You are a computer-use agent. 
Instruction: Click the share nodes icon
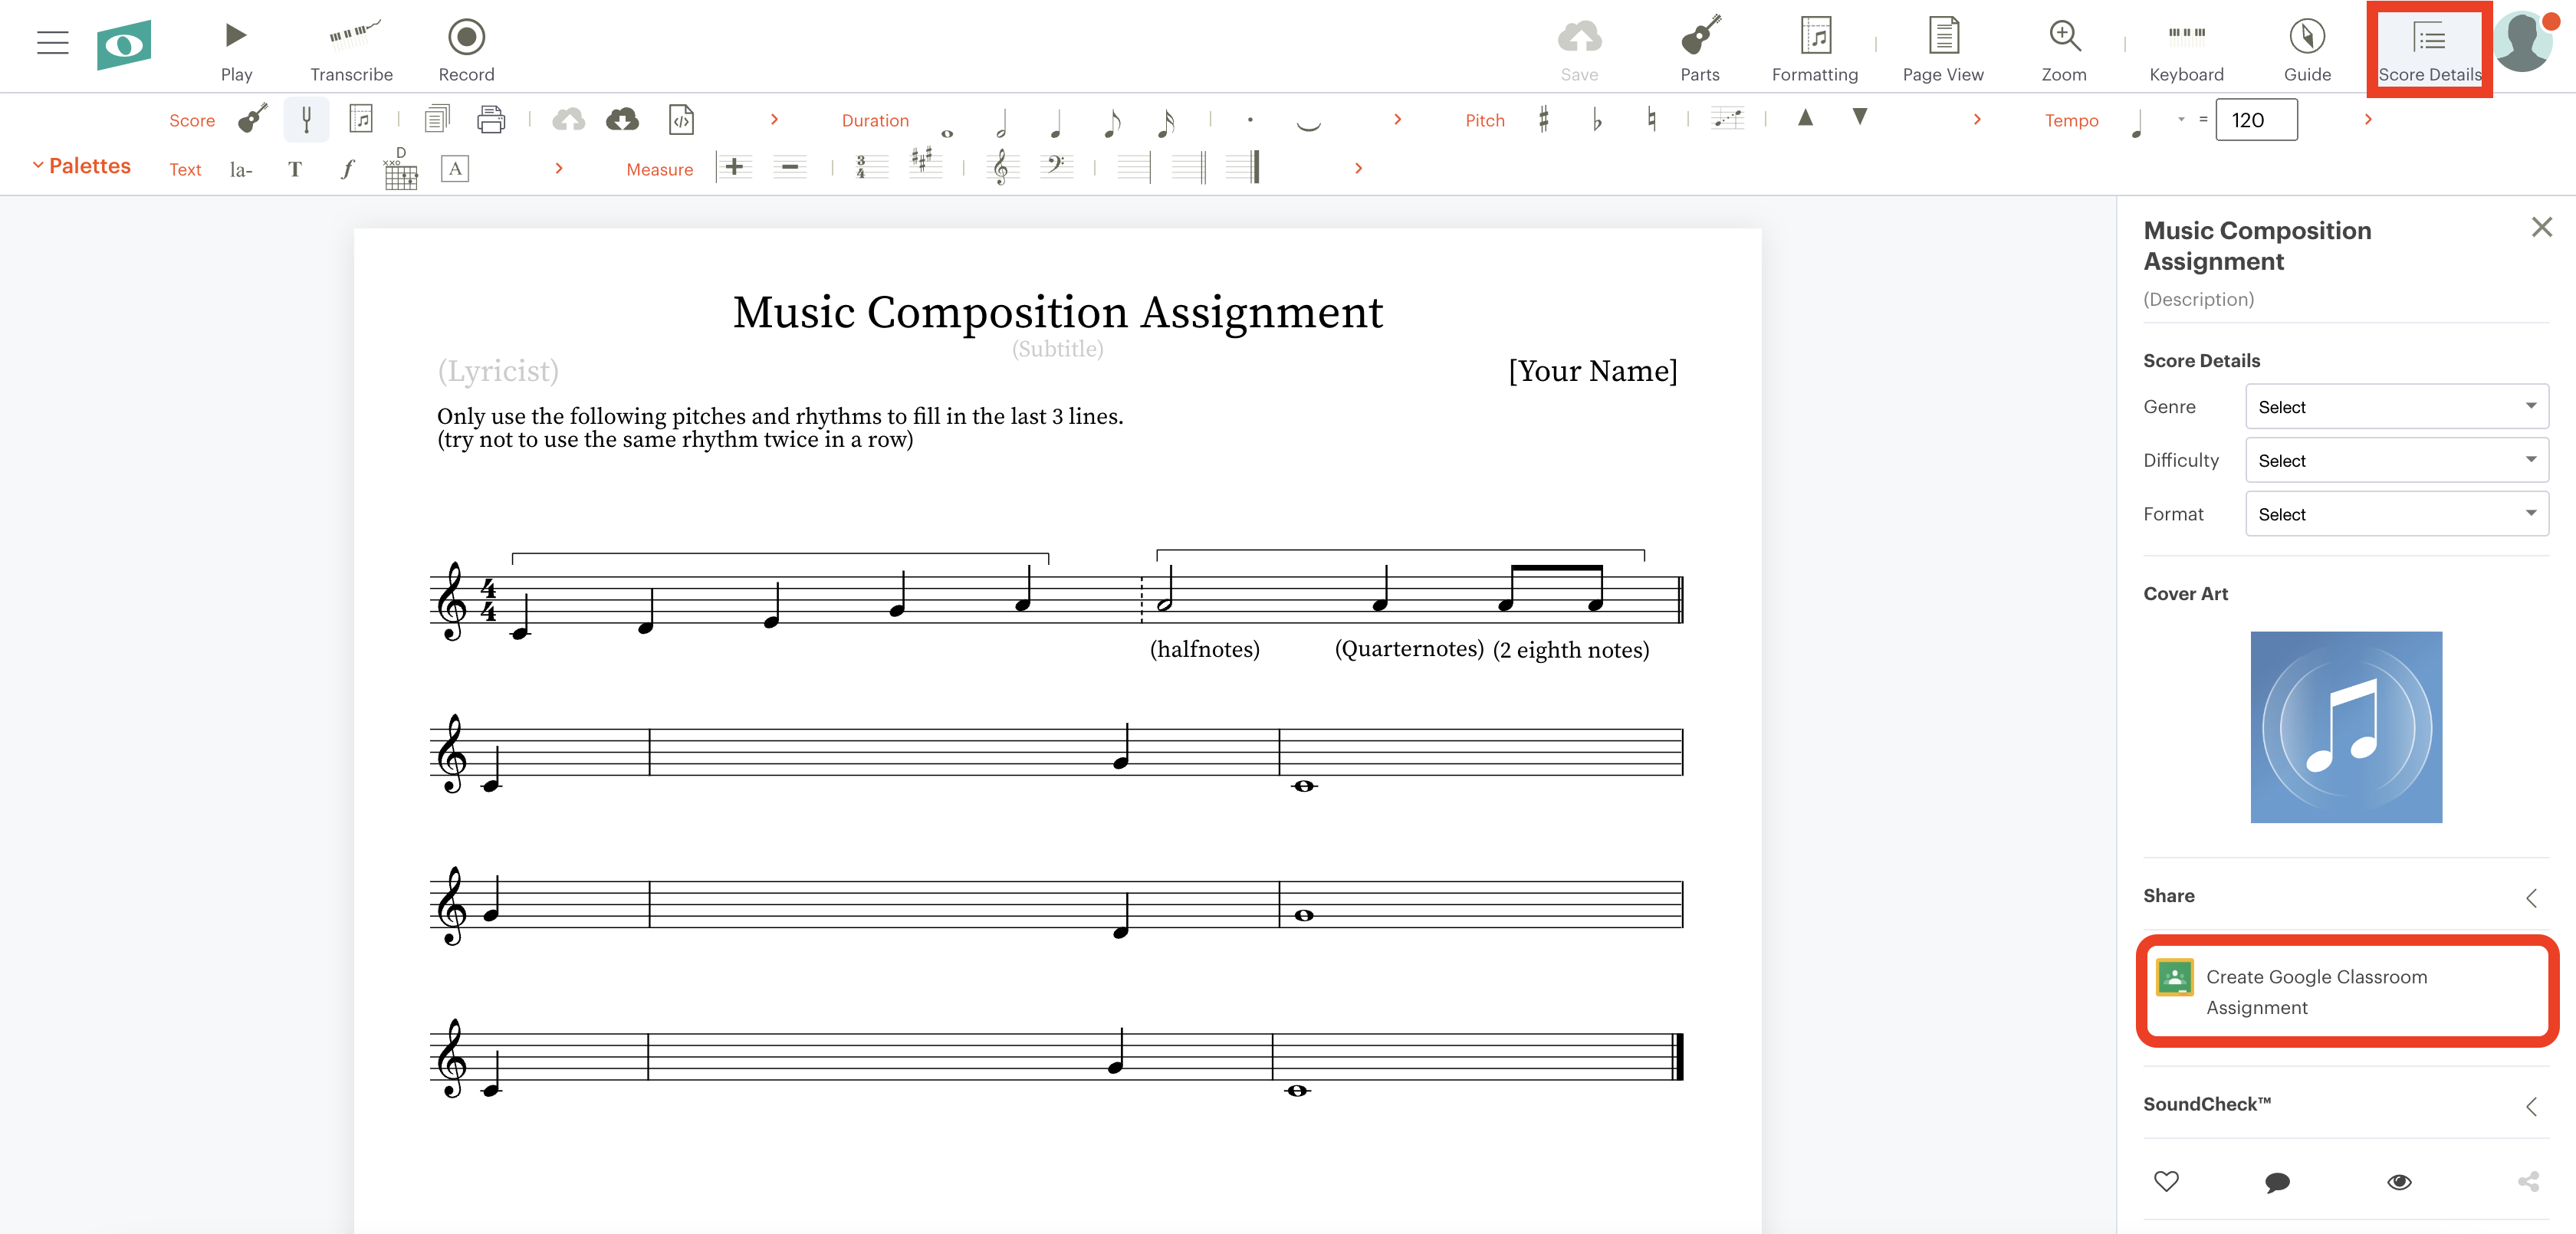pos(2528,1182)
